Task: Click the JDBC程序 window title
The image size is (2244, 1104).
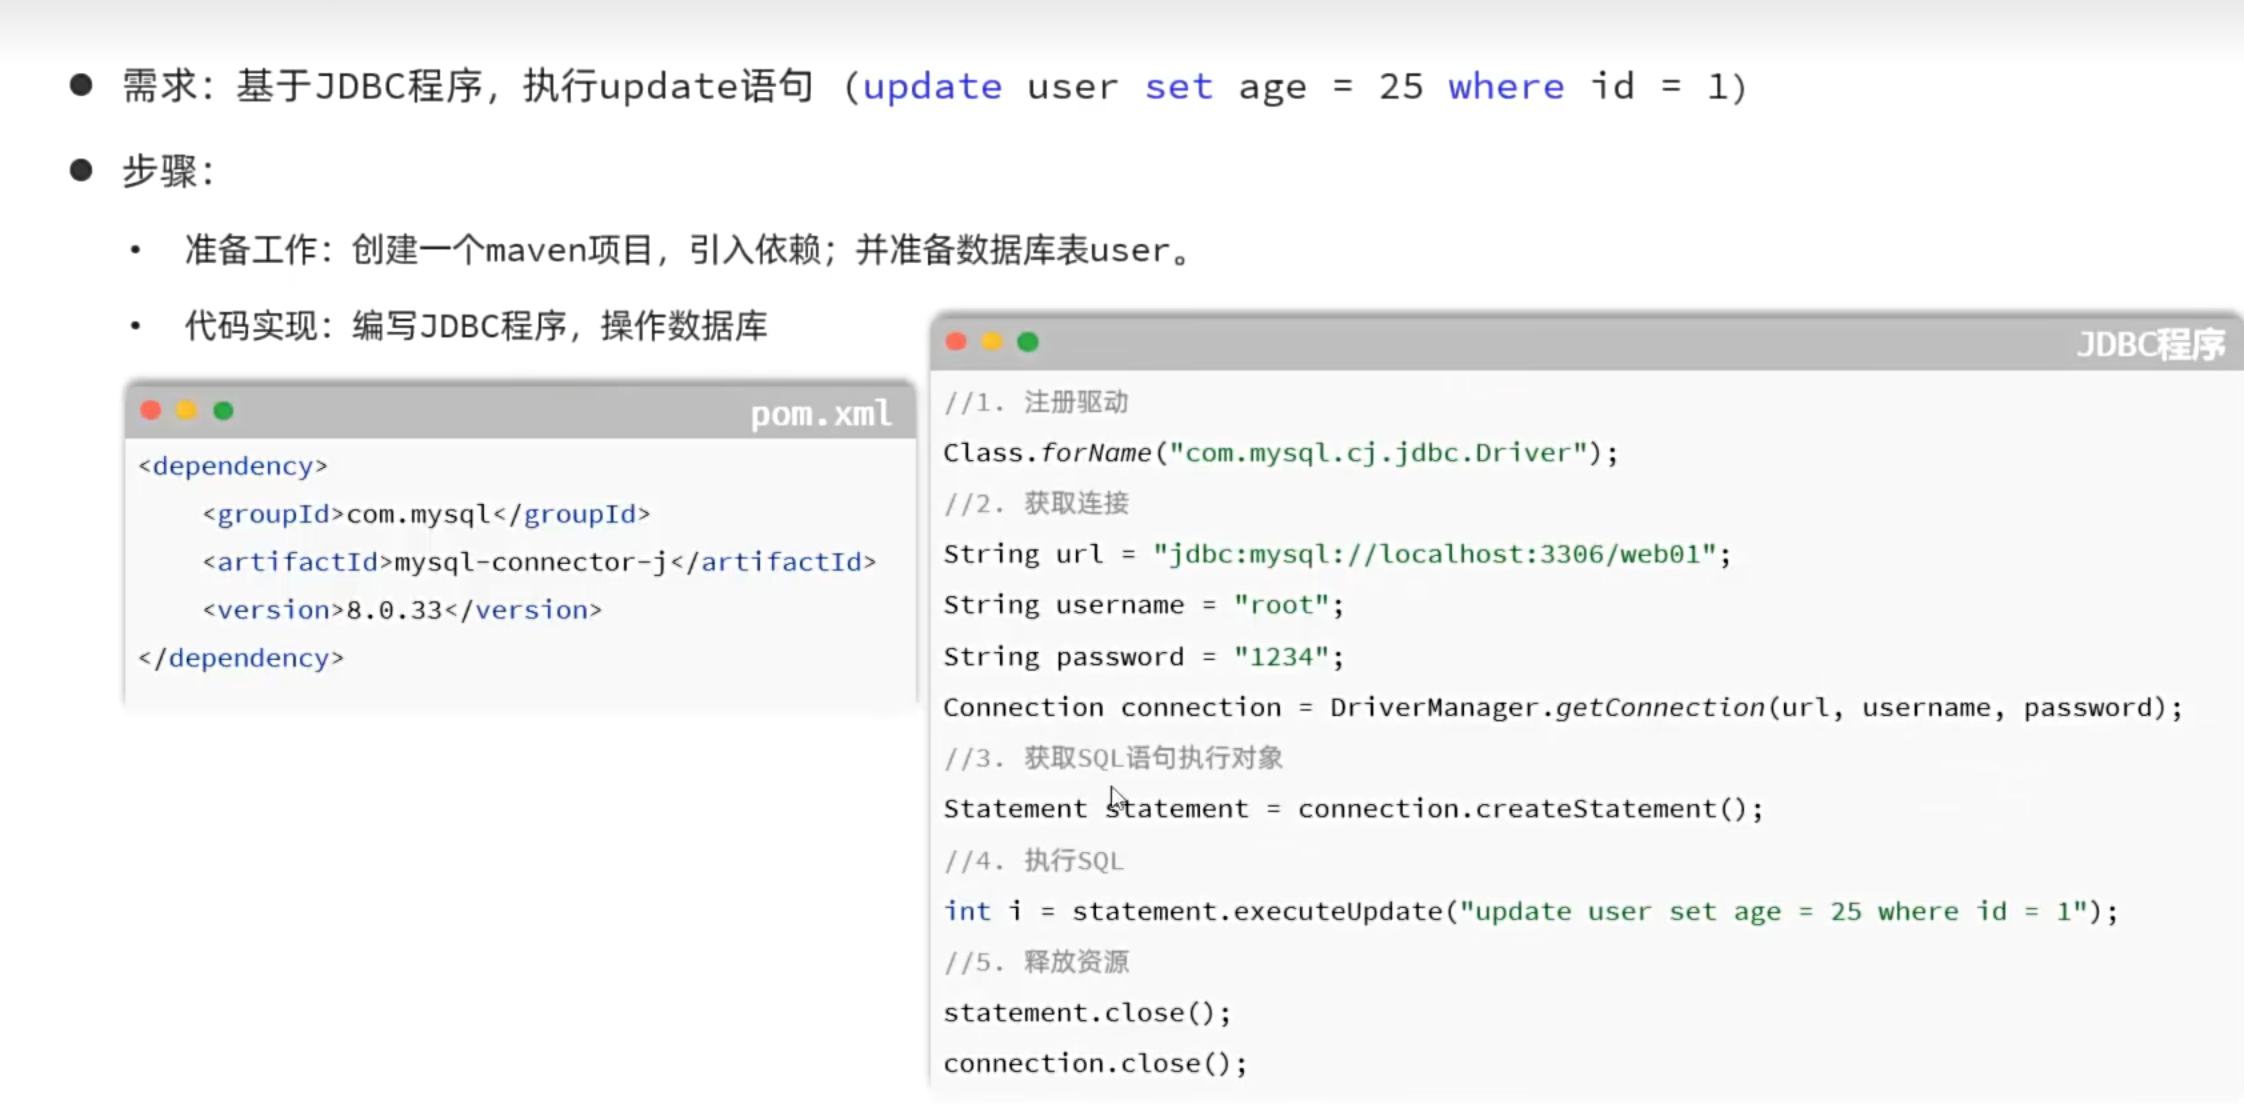Action: point(2149,345)
